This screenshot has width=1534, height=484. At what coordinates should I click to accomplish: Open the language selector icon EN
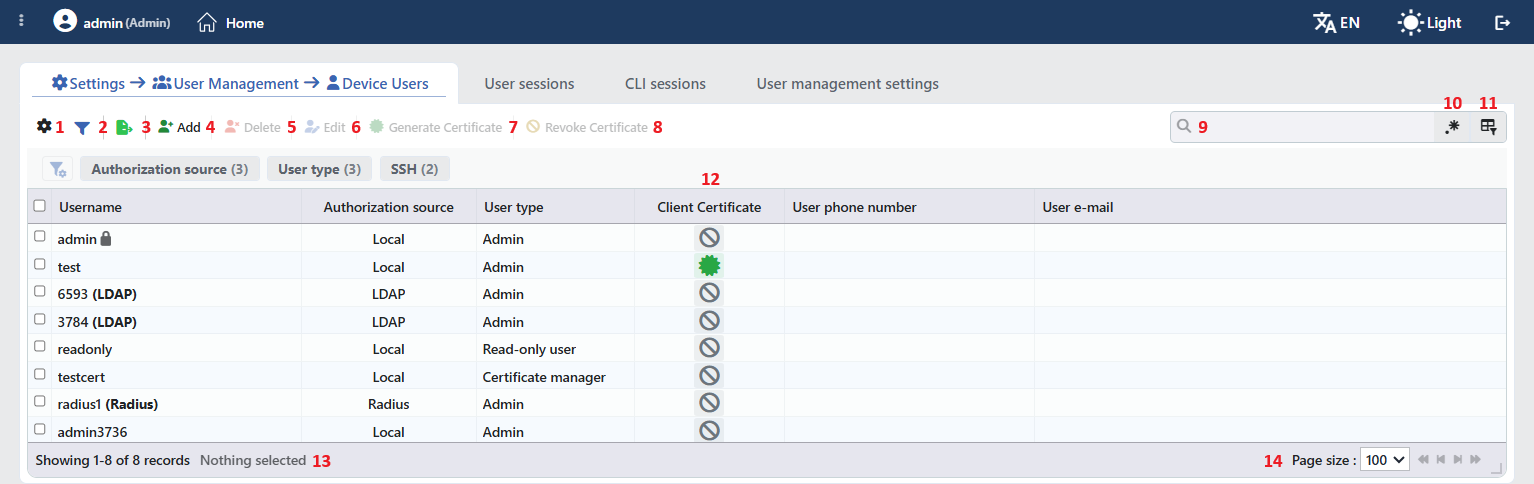[x=1336, y=22]
